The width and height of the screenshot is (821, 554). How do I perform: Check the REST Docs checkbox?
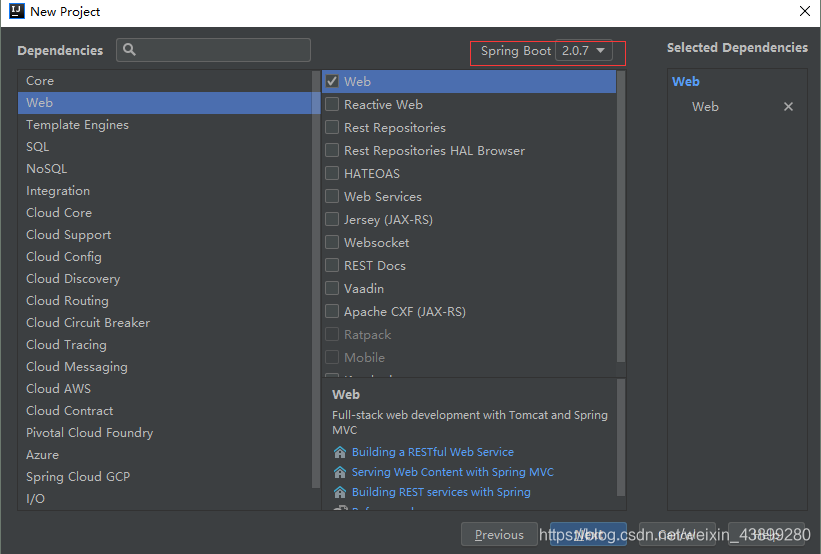point(332,265)
